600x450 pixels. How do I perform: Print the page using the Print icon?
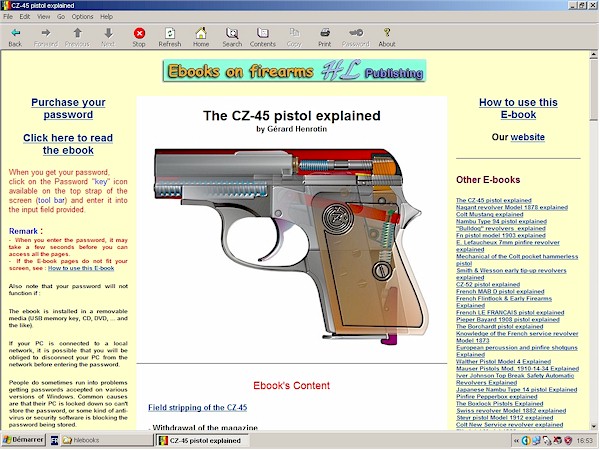[324, 37]
